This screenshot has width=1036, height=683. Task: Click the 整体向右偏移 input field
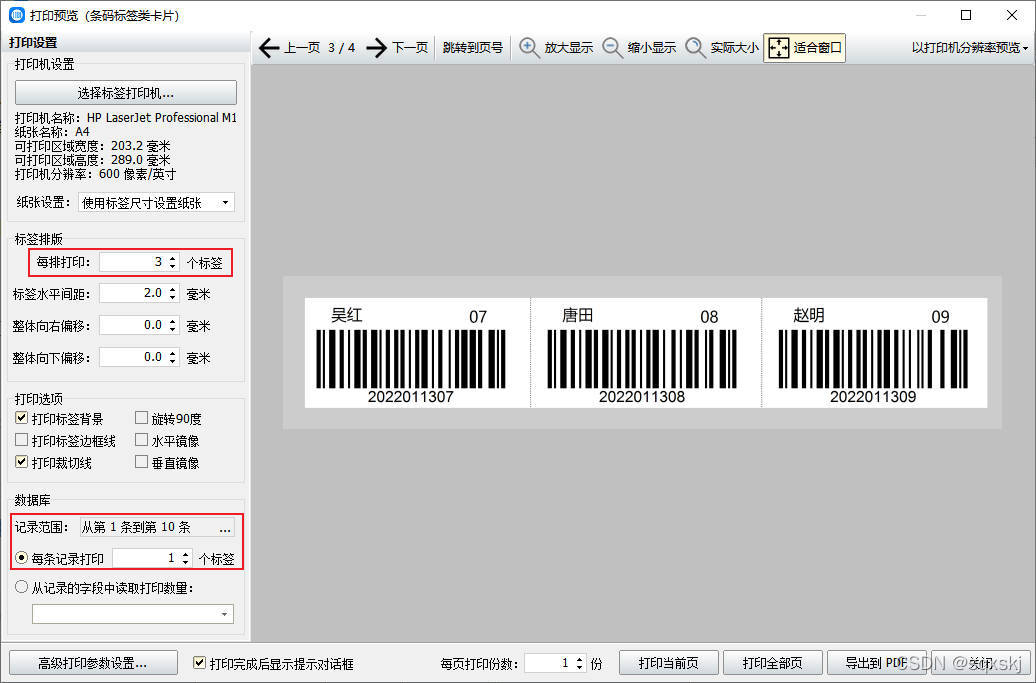point(133,325)
